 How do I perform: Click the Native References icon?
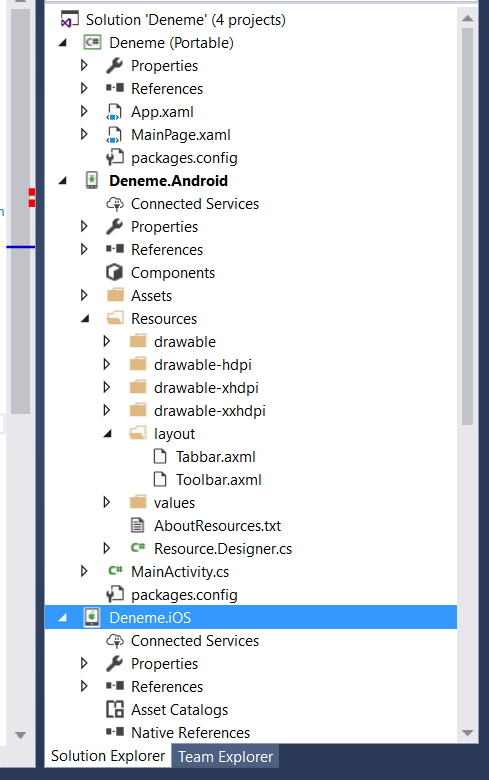[x=115, y=732]
